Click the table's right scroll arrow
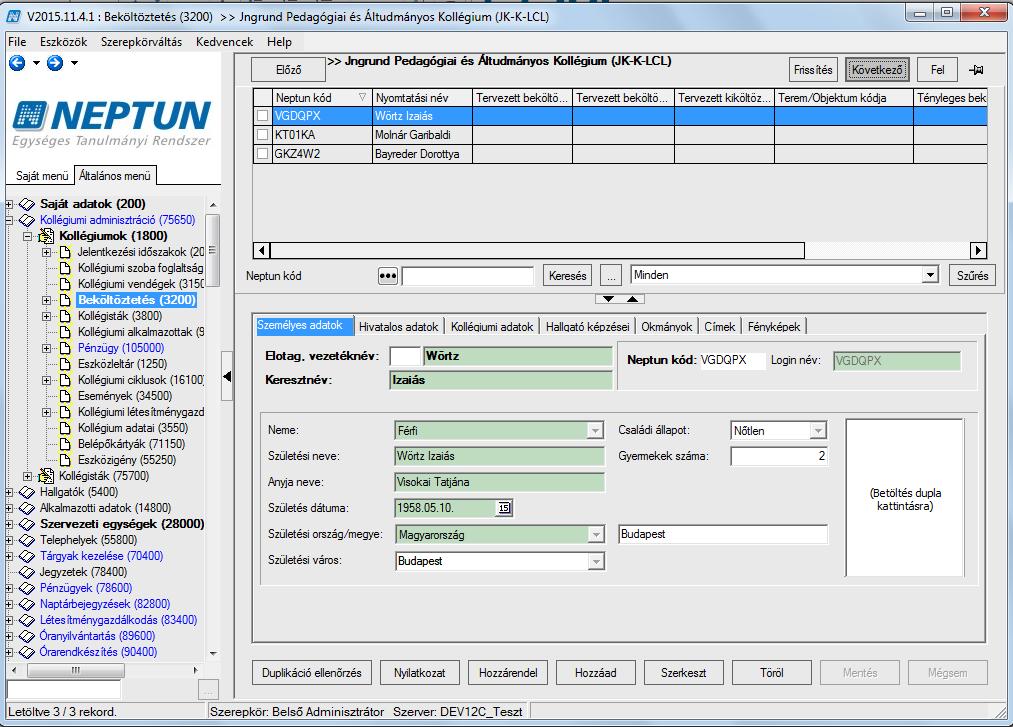The width and height of the screenshot is (1013, 727). tap(979, 250)
